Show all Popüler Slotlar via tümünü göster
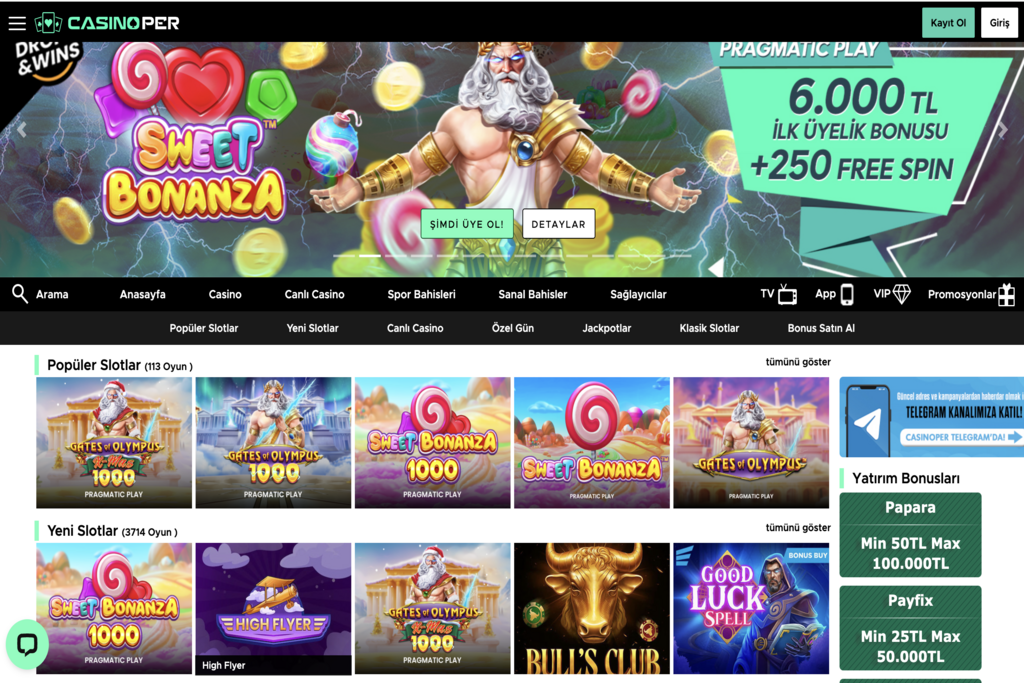The width and height of the screenshot is (1024, 683). [x=798, y=362]
